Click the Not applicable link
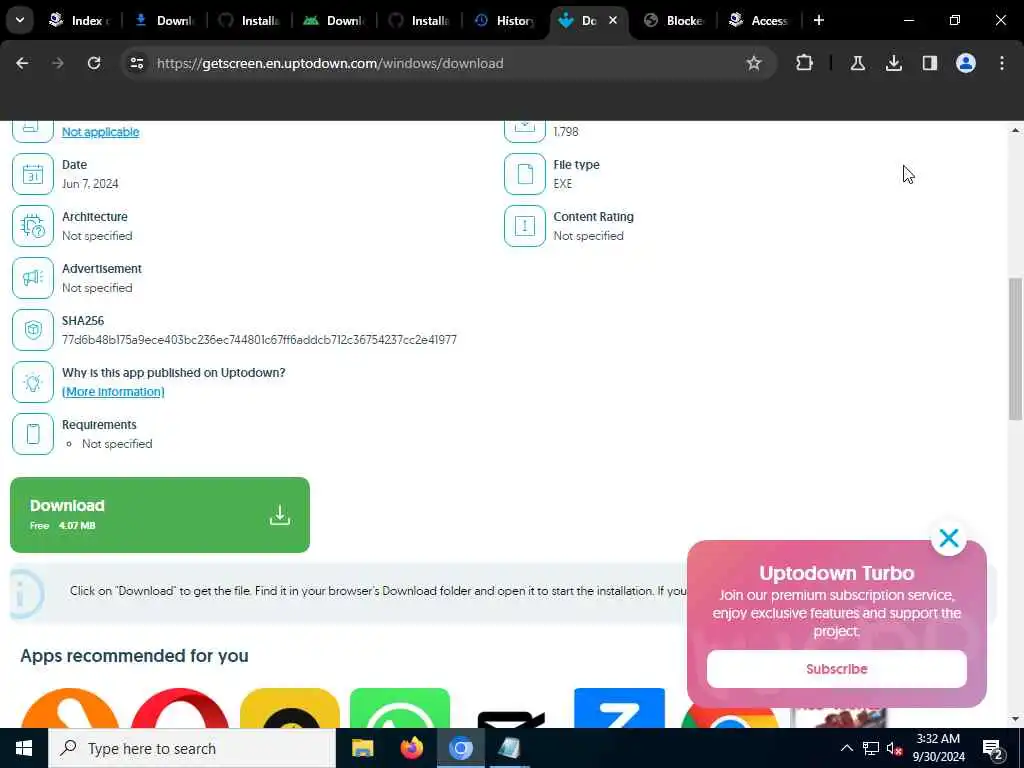This screenshot has width=1024, height=768. point(101,132)
